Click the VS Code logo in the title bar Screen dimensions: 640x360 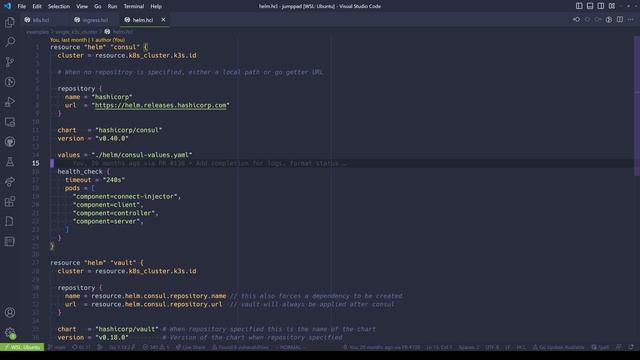7,6
